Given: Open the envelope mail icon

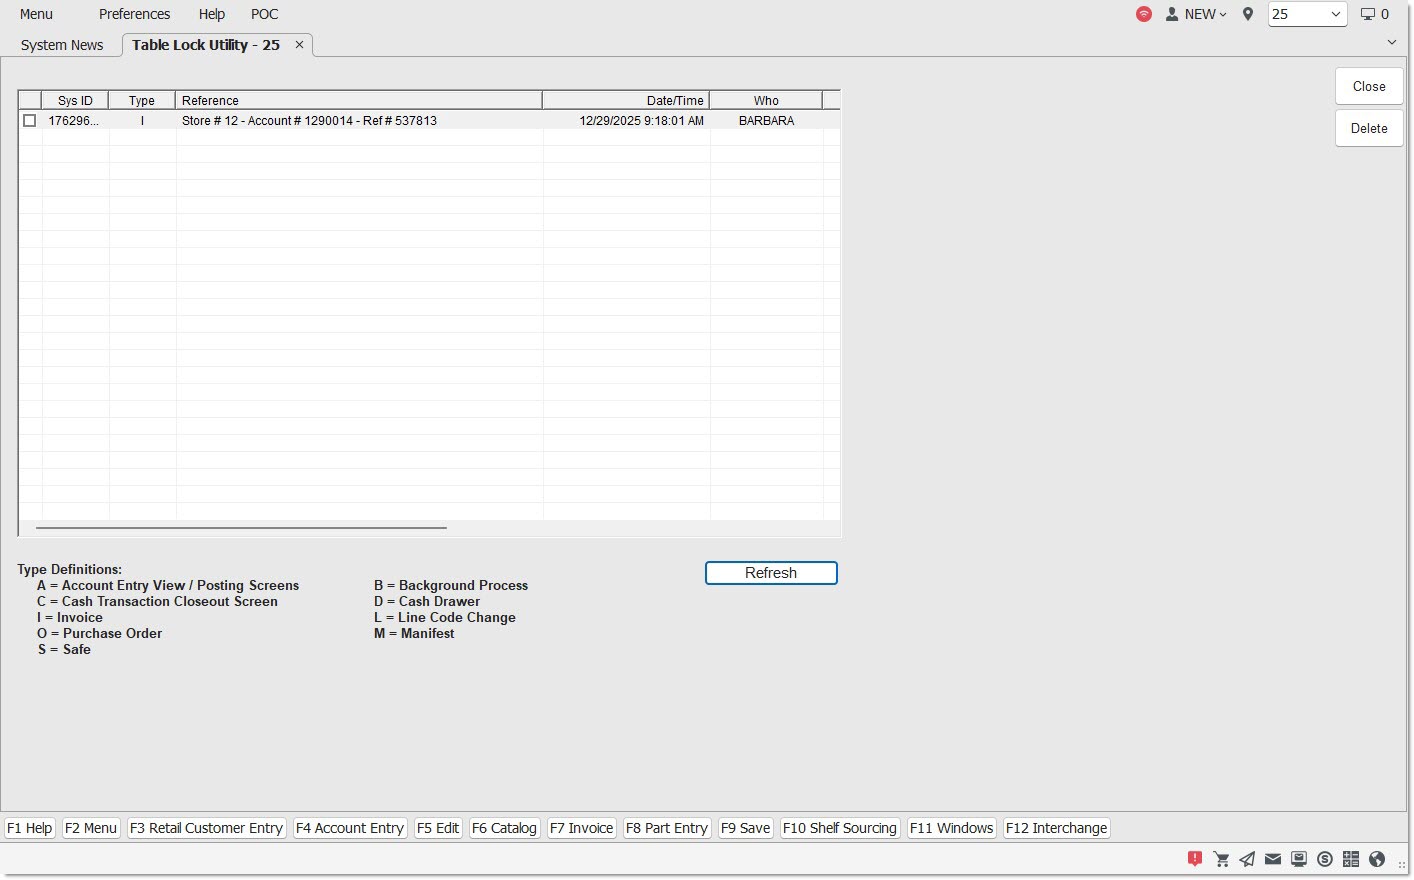Looking at the screenshot, I should 1273,859.
